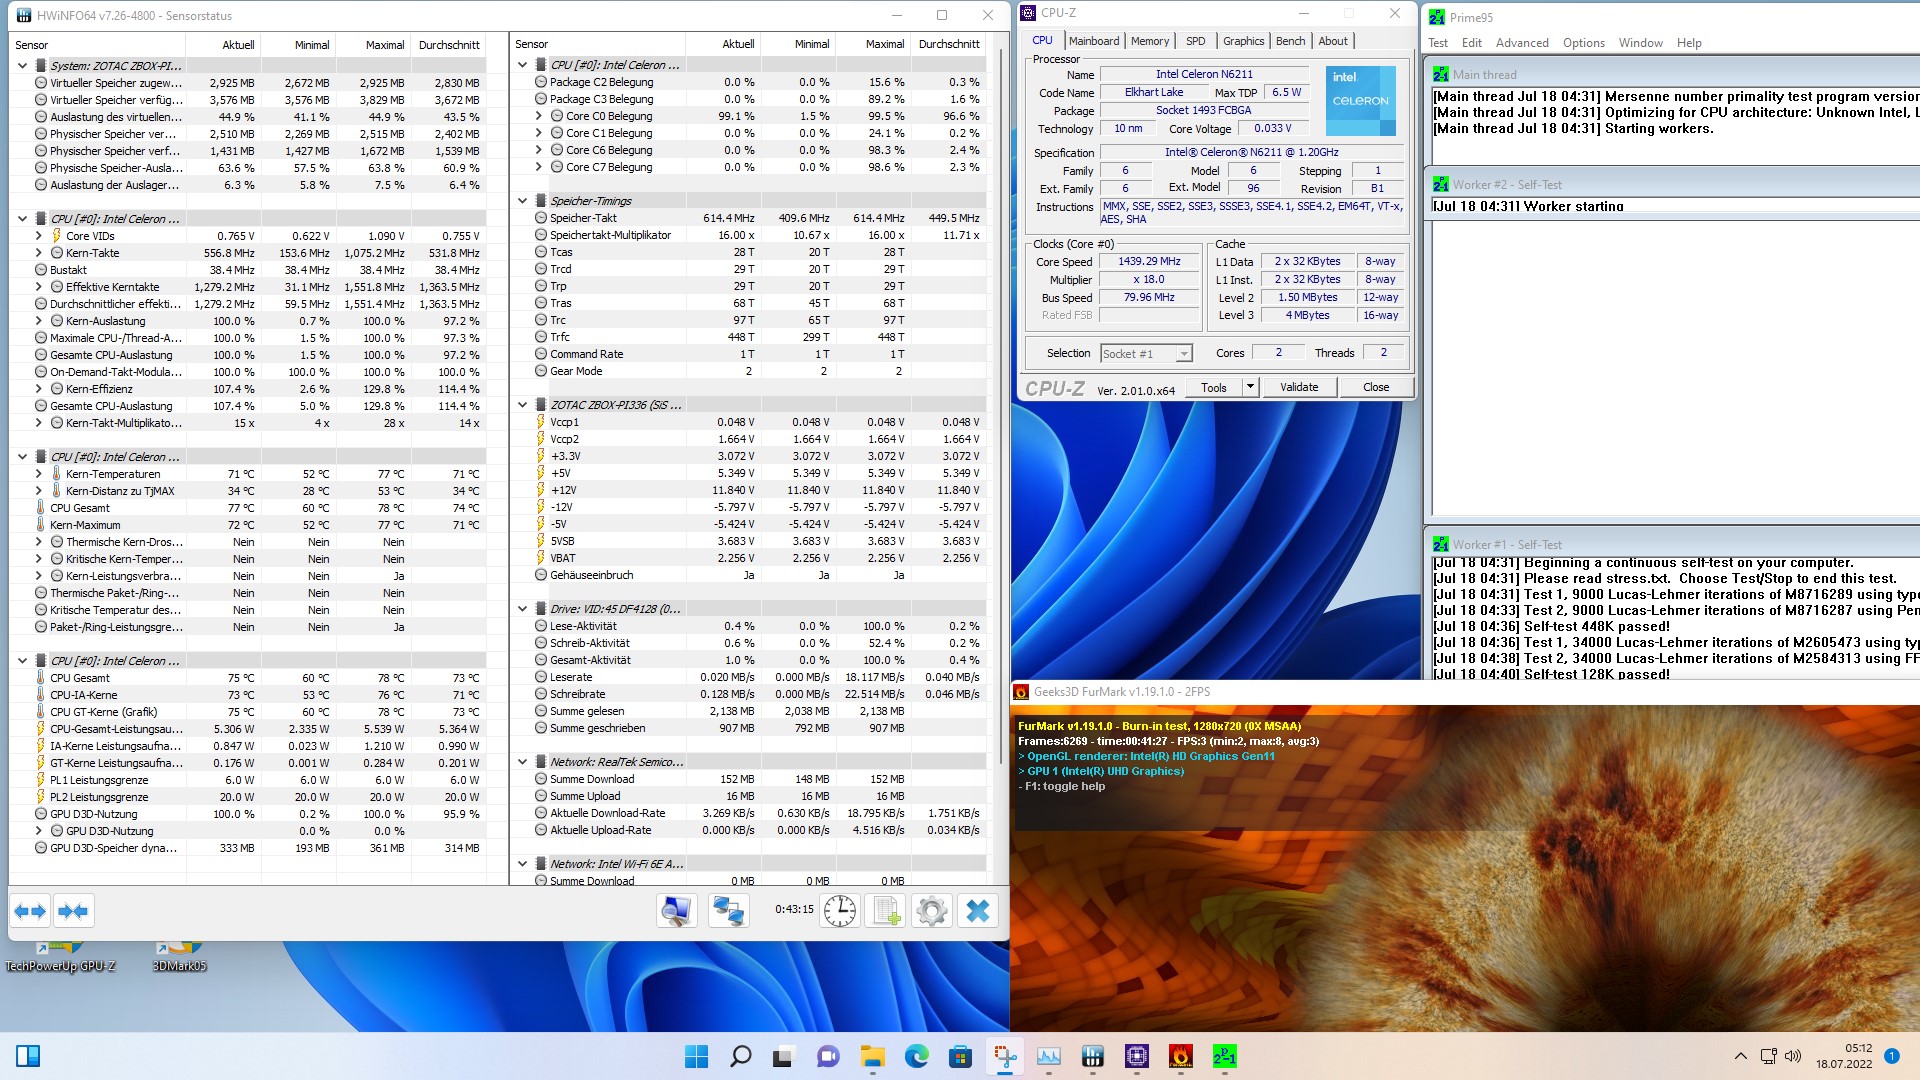Show hidden tray icons chevron
The height and width of the screenshot is (1080, 1920).
click(x=1740, y=1056)
